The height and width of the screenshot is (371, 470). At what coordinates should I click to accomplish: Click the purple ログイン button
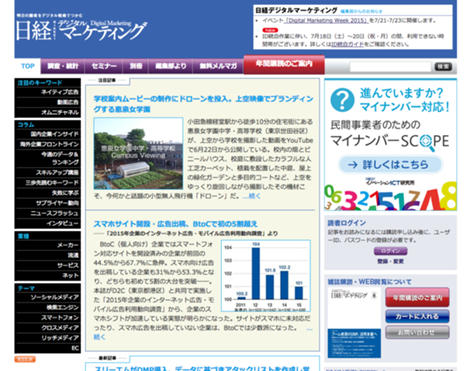coord(390,251)
